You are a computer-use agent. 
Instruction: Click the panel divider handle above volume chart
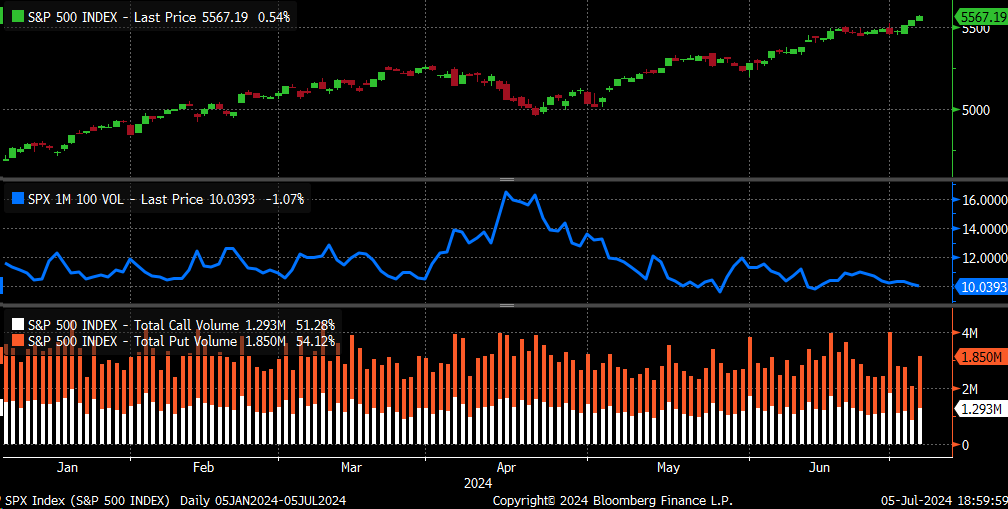[x=508, y=307]
